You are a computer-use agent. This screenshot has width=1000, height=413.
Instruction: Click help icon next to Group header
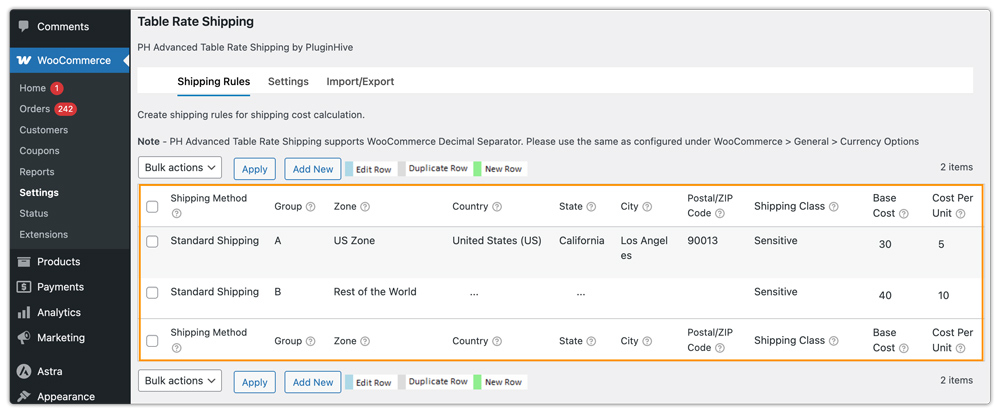click(x=311, y=207)
